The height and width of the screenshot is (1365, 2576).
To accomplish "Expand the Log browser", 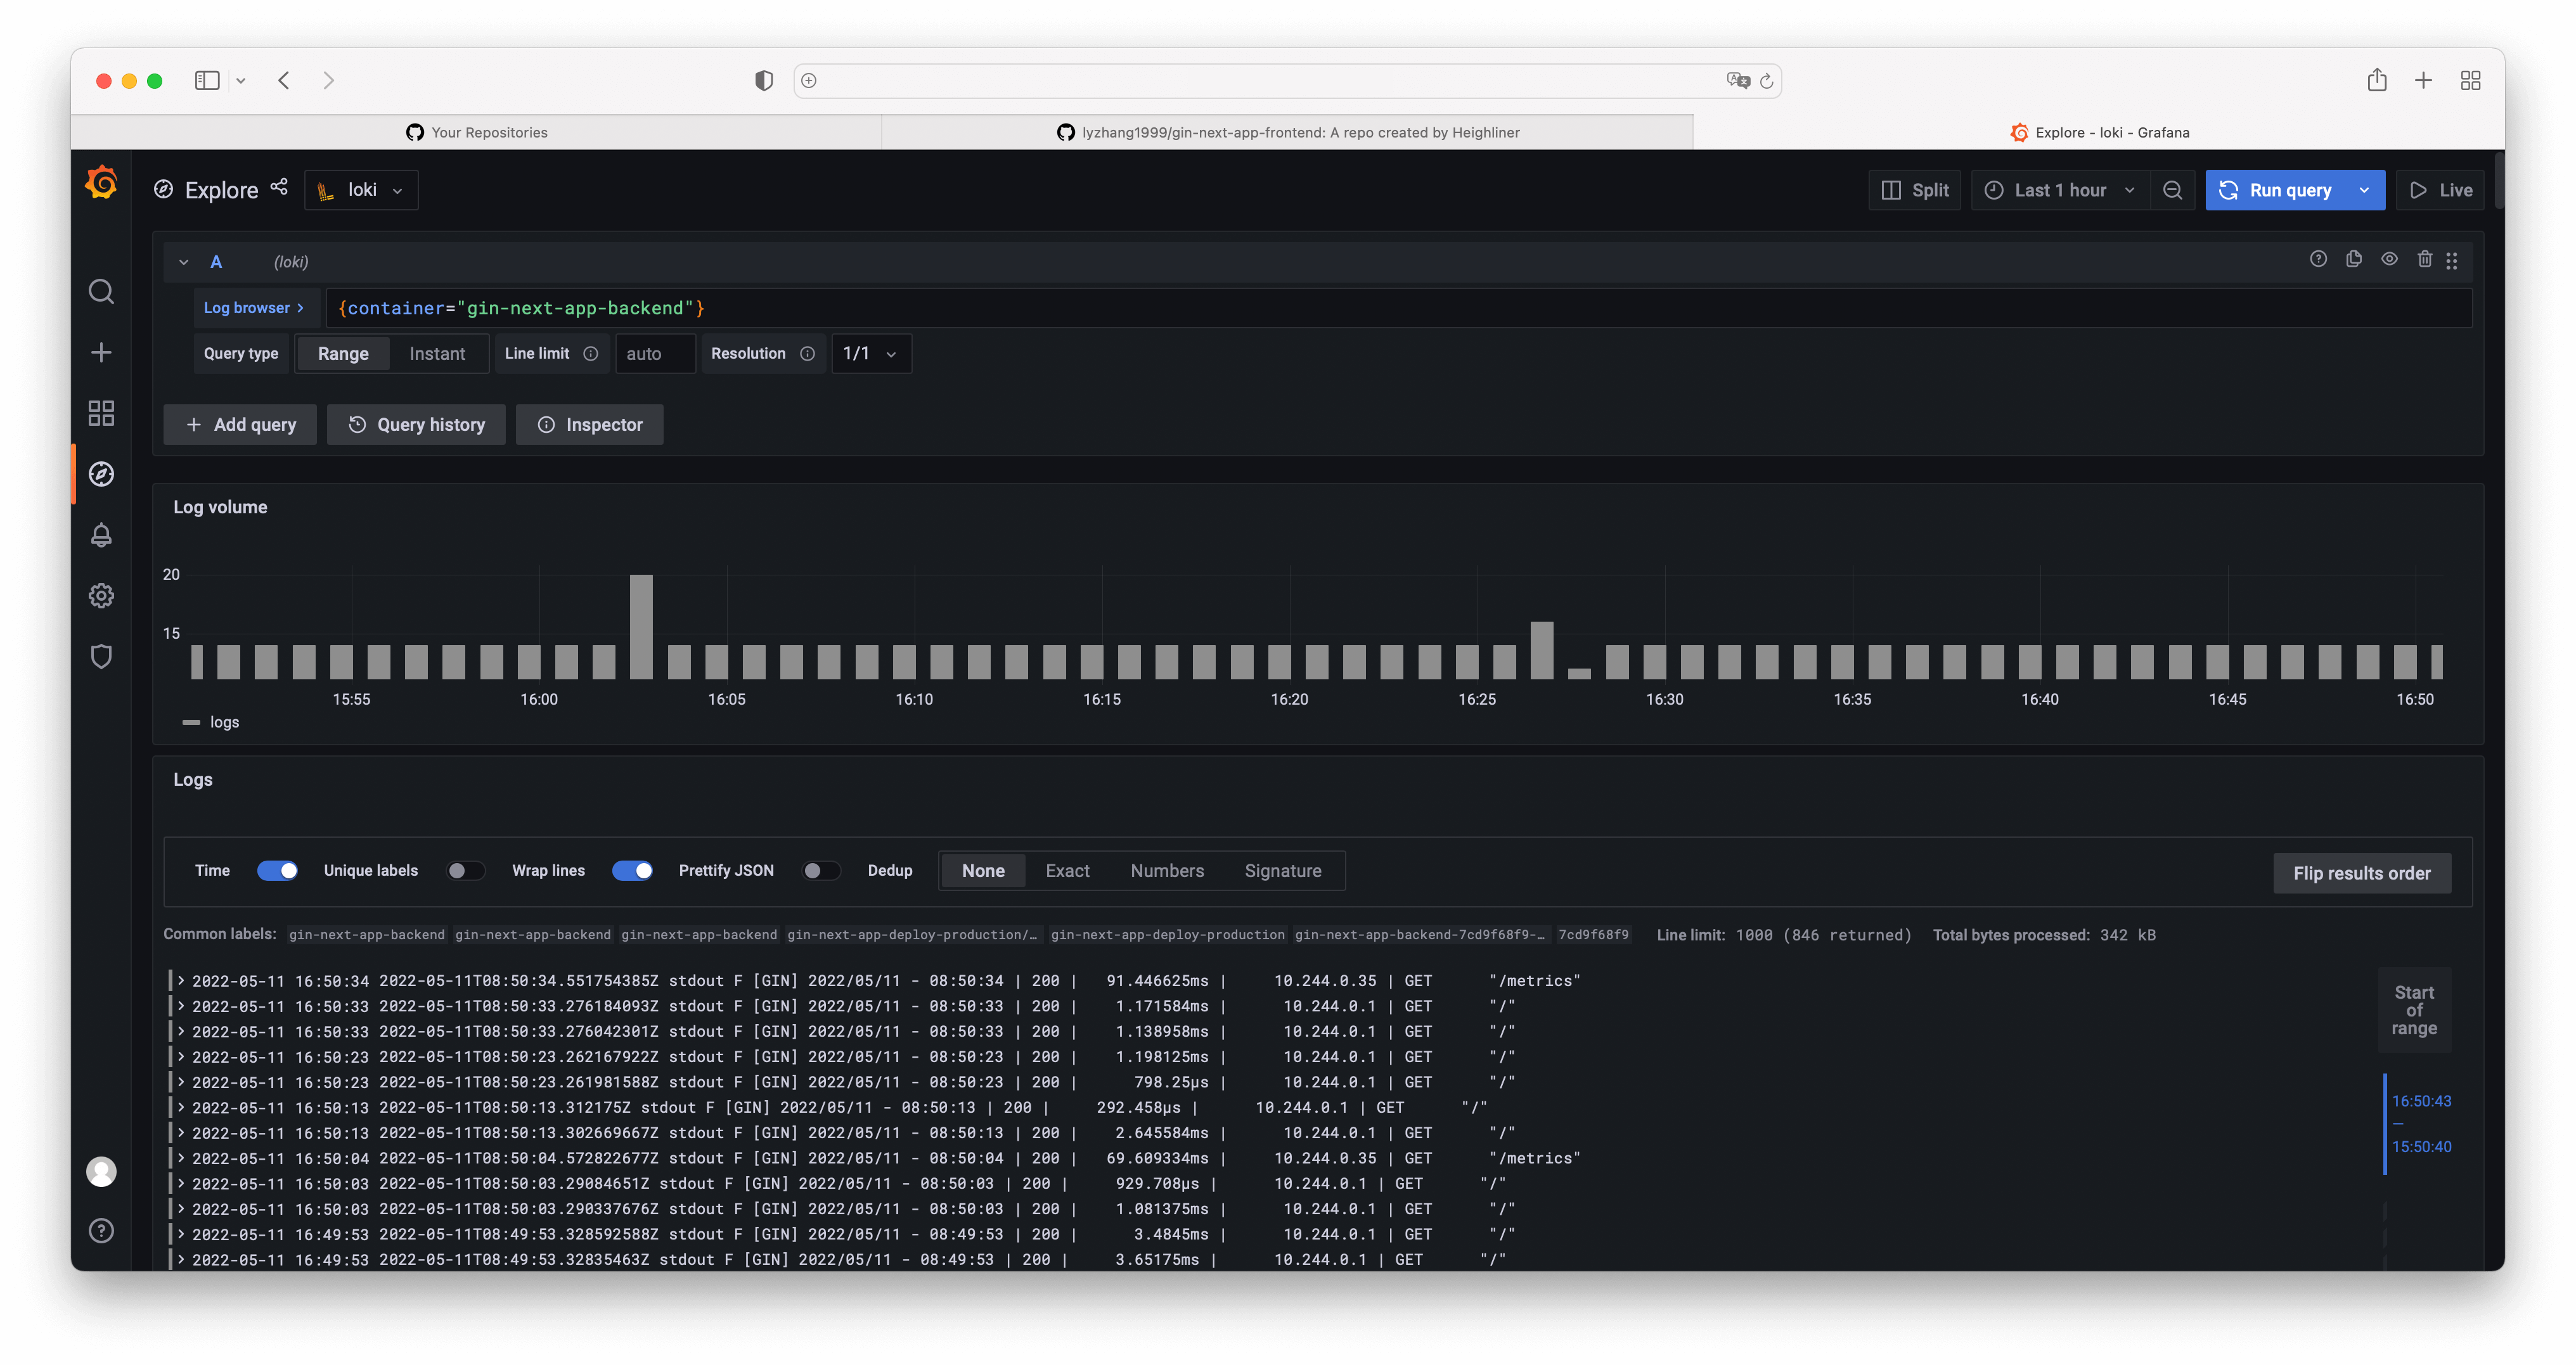I will [254, 308].
